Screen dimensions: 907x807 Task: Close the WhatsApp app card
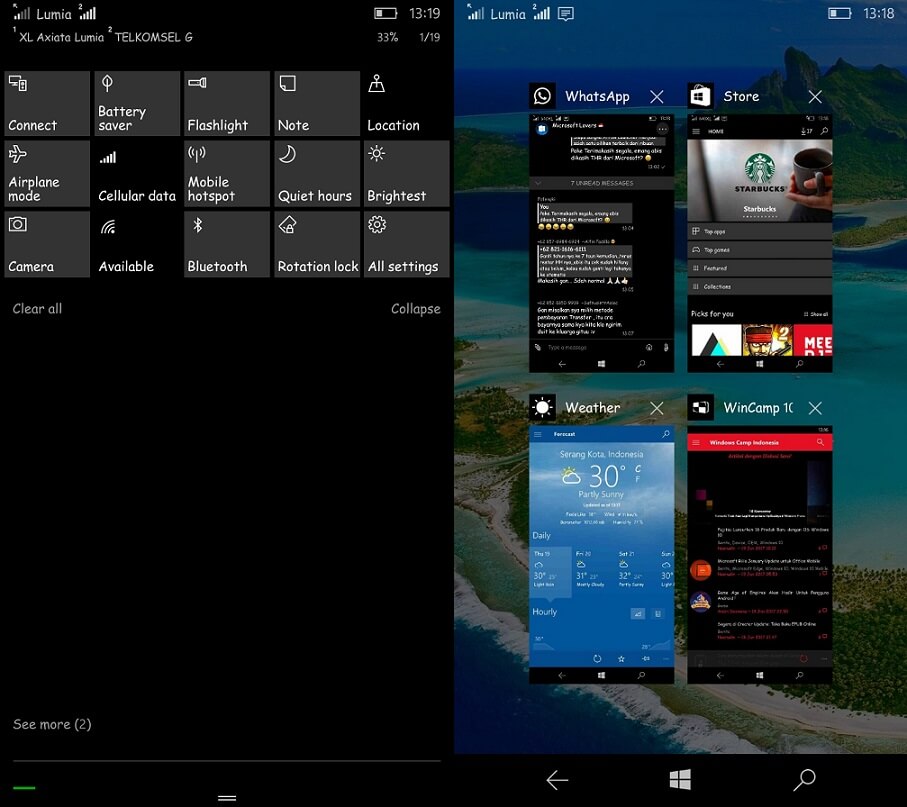pyautogui.click(x=657, y=97)
